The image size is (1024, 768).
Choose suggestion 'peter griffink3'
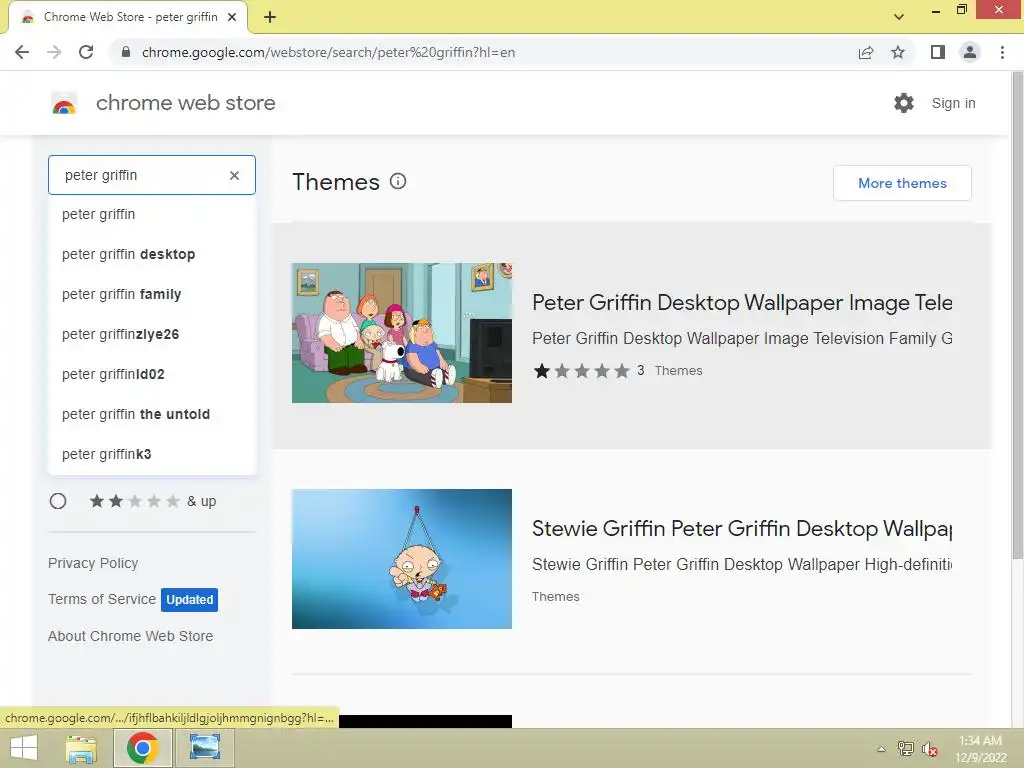(152, 454)
